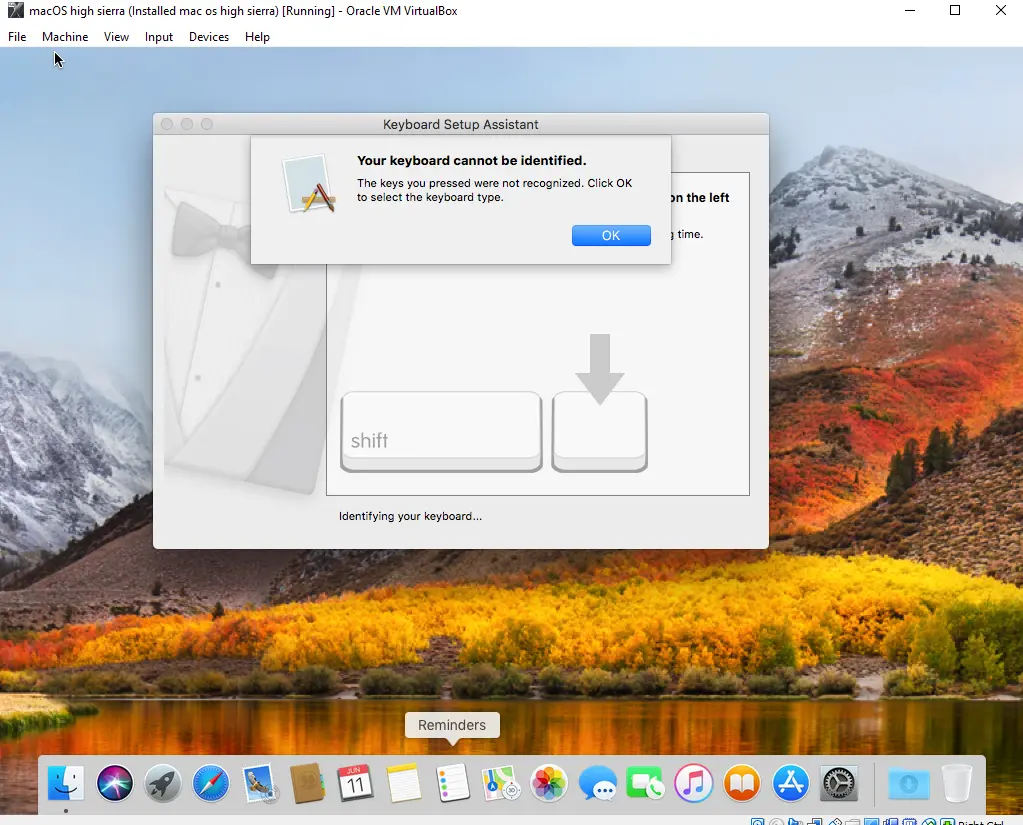The image size is (1023, 825).
Task: Open App Store icon in dock
Action: pyautogui.click(x=790, y=783)
